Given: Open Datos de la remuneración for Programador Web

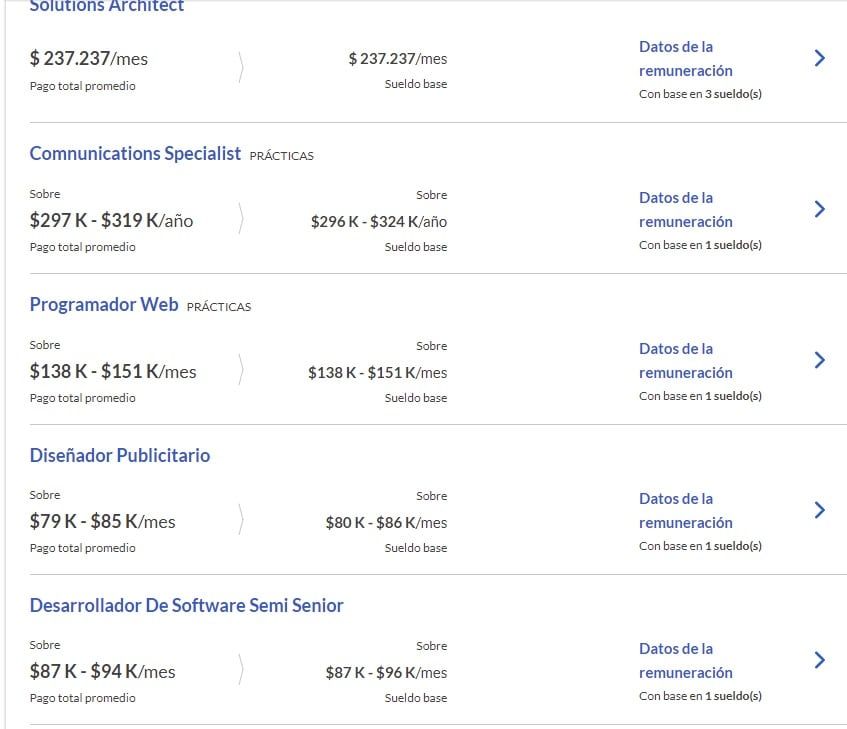Looking at the screenshot, I should [x=686, y=360].
